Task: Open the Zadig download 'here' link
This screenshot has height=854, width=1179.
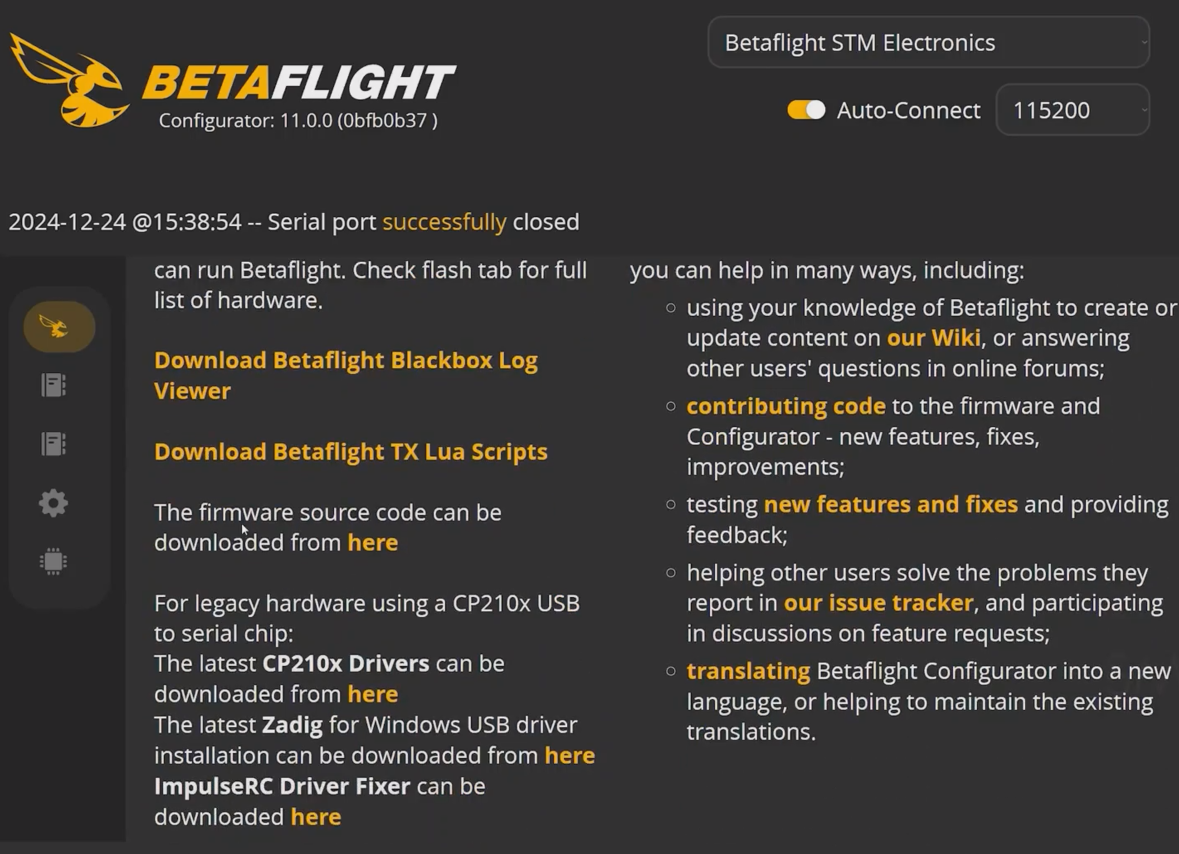Action: (569, 756)
